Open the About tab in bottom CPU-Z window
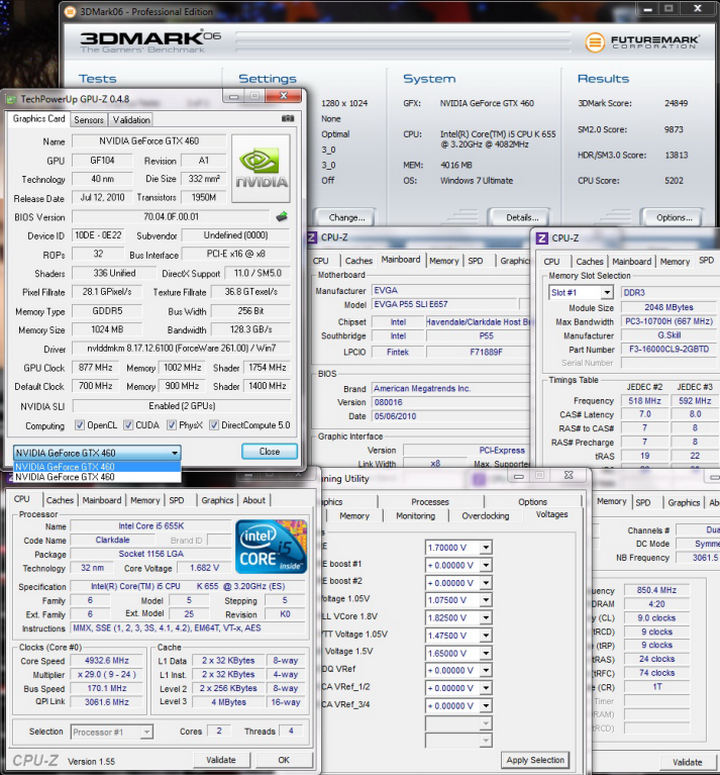 coord(254,500)
